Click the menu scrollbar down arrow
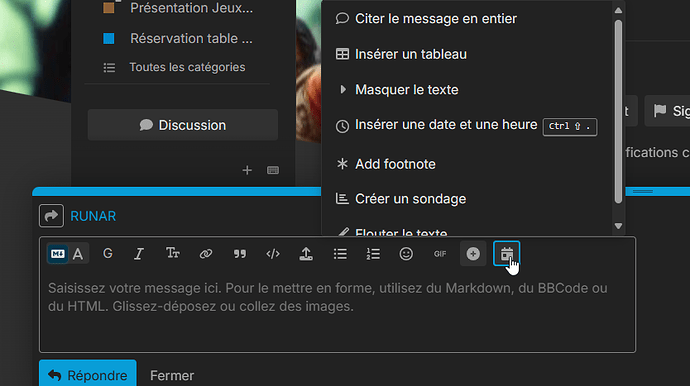Viewport: 690px width, 386px height. click(618, 226)
